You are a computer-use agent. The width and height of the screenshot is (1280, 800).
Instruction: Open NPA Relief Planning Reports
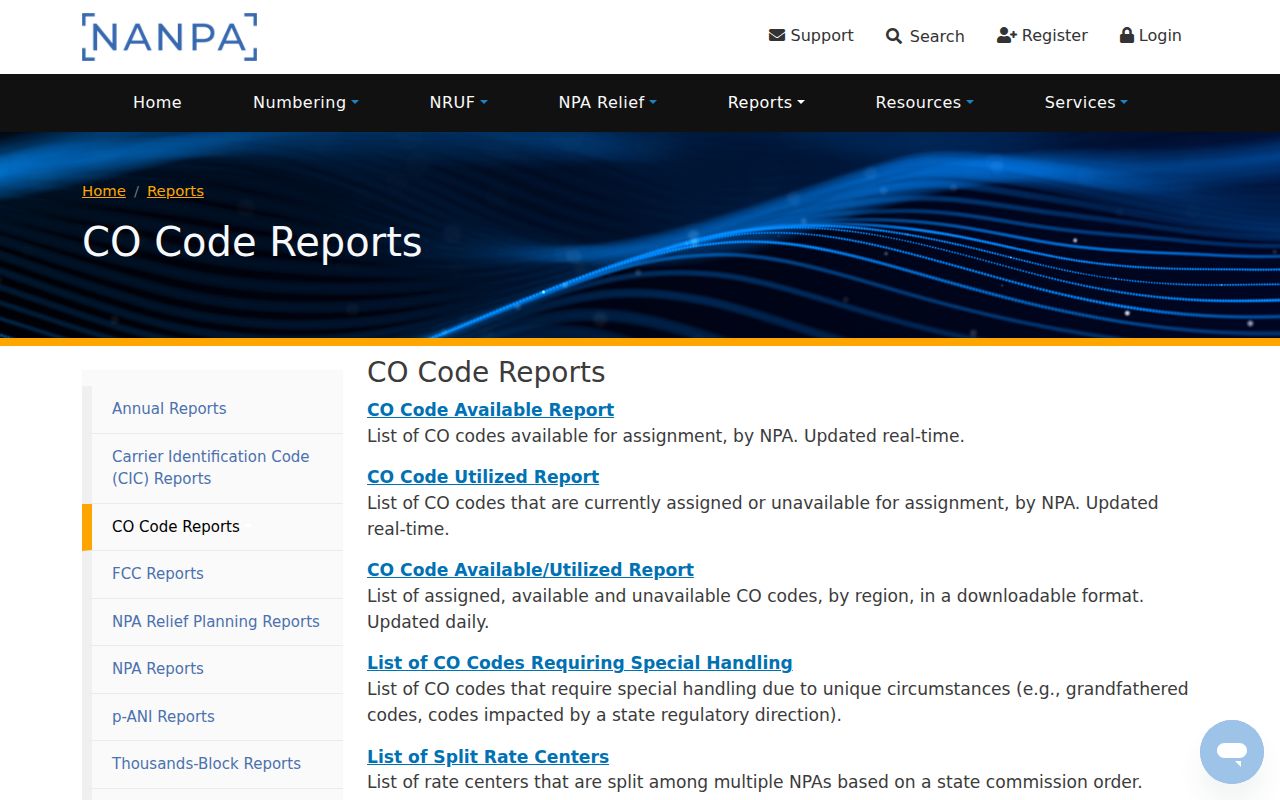[217, 622]
